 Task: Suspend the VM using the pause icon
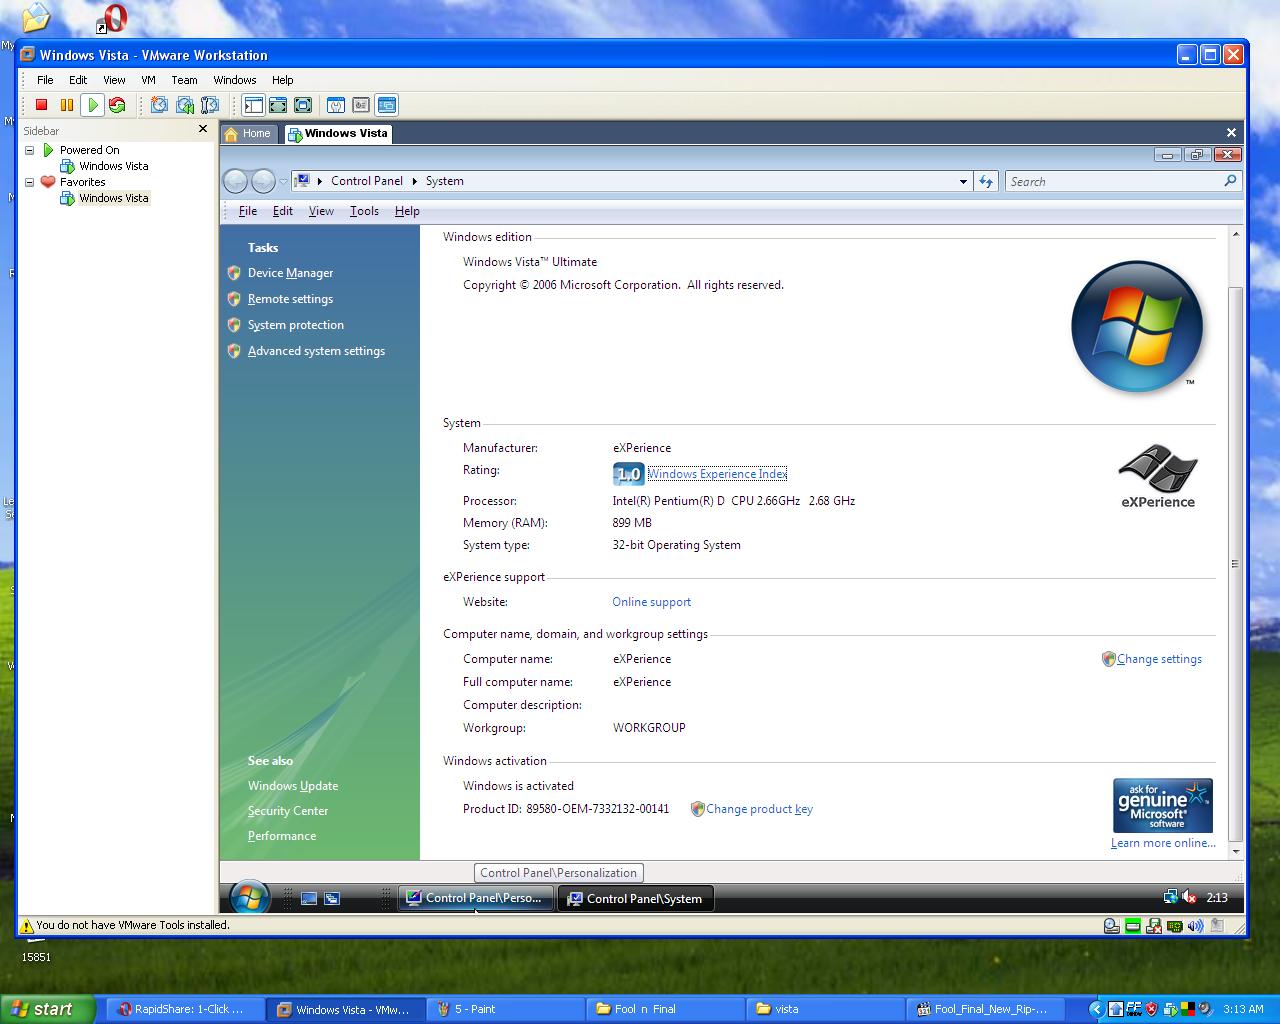click(67, 105)
